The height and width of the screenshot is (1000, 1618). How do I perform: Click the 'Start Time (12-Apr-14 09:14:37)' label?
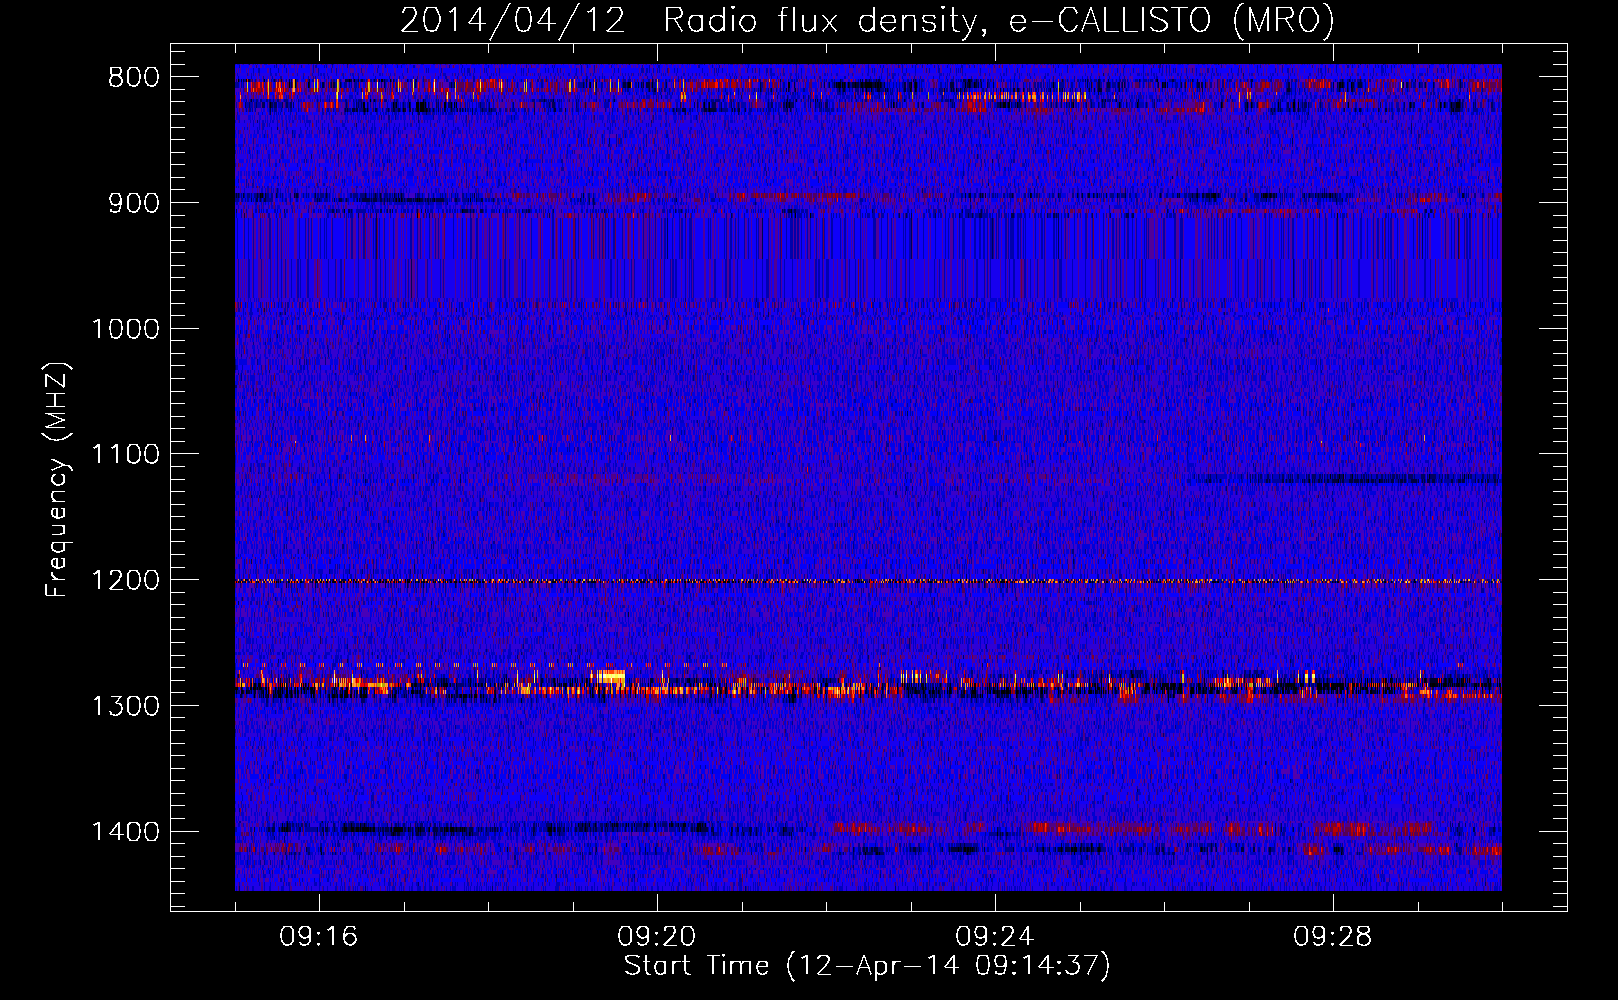867,966
